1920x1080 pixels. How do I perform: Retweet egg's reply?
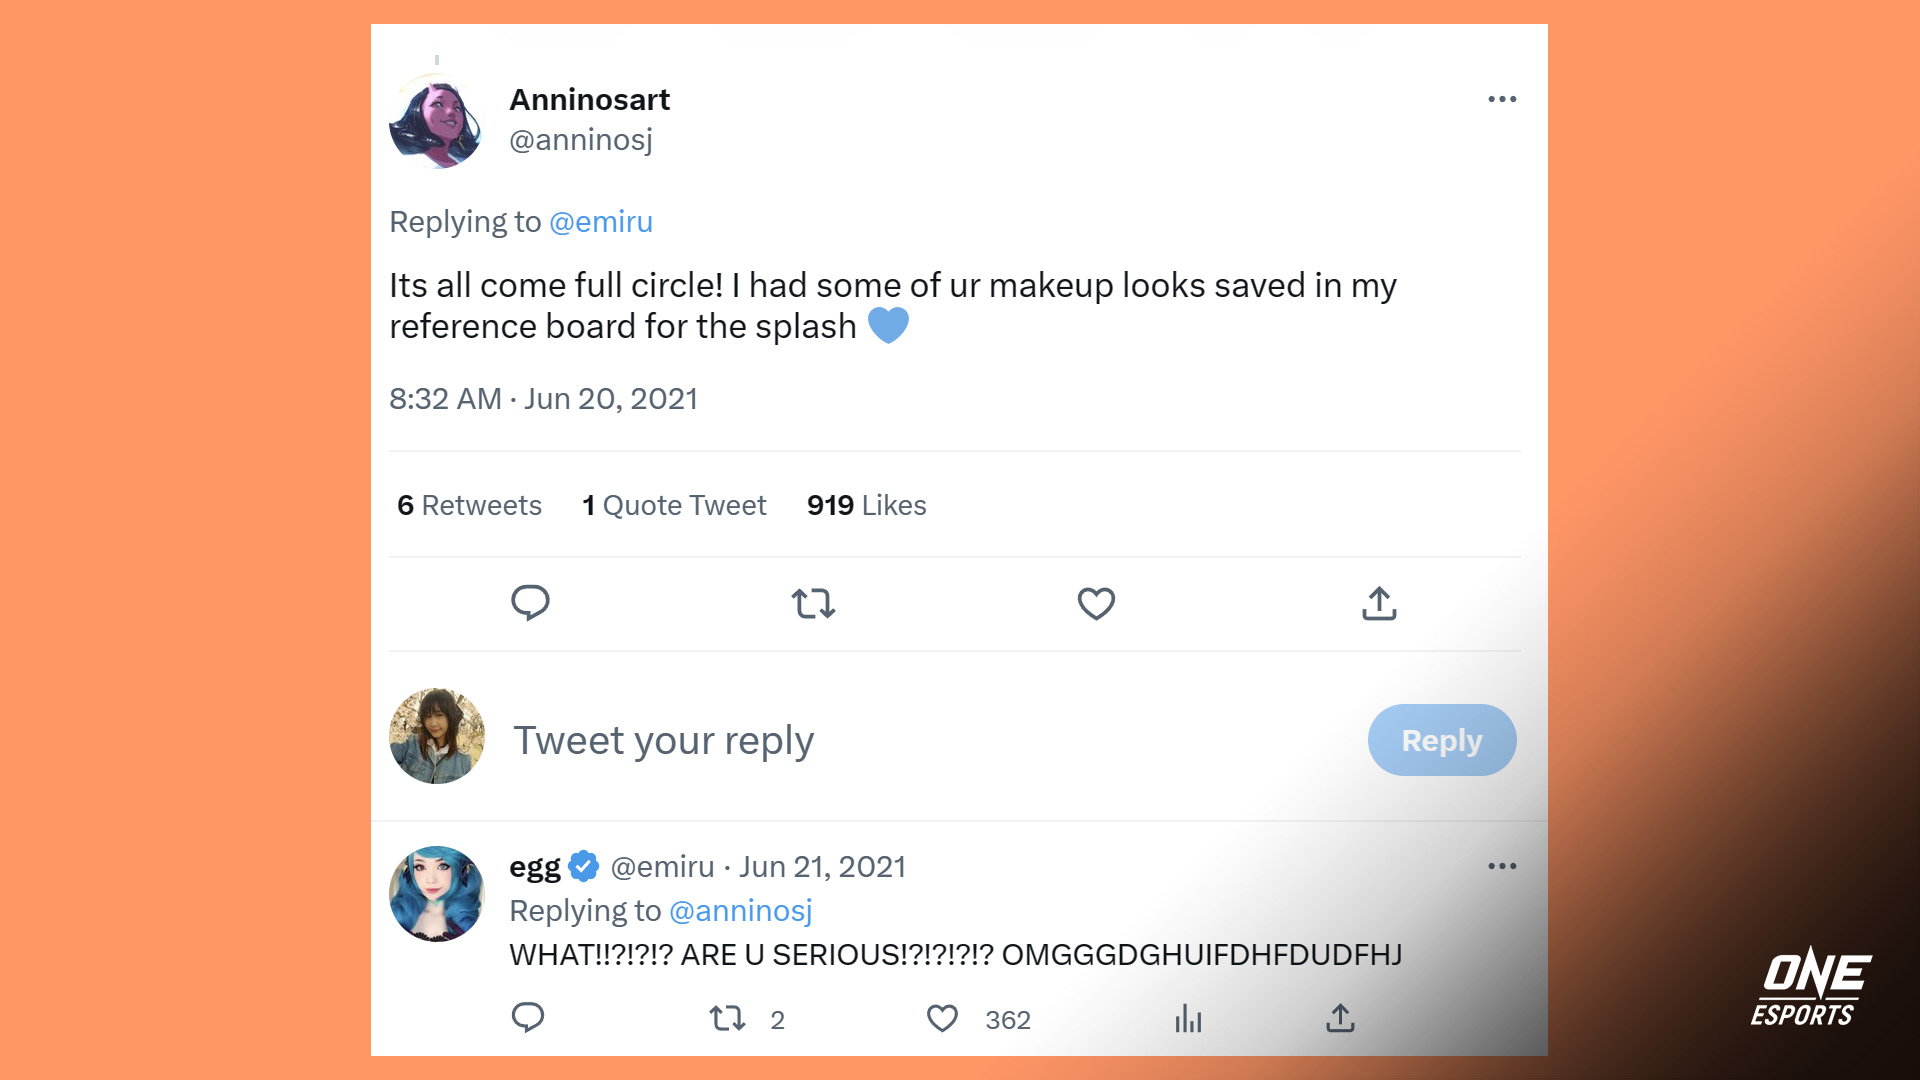pos(727,1018)
